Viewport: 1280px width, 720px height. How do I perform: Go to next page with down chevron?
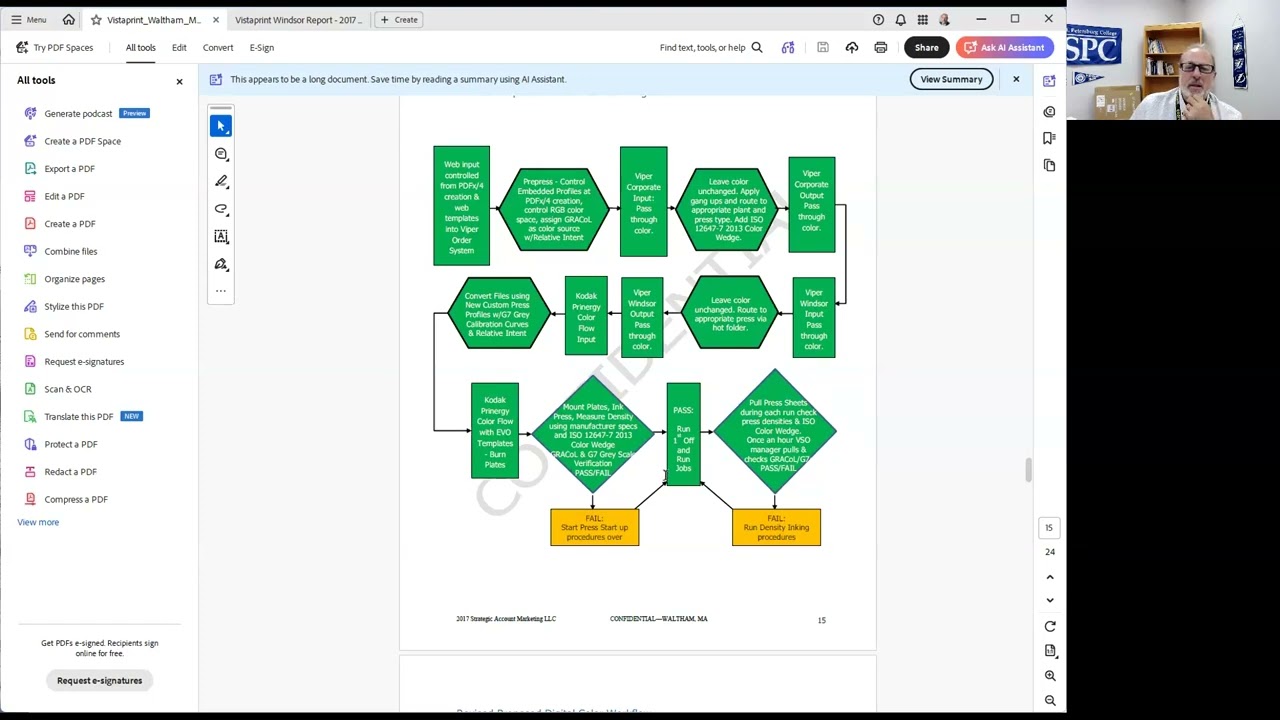1050,600
